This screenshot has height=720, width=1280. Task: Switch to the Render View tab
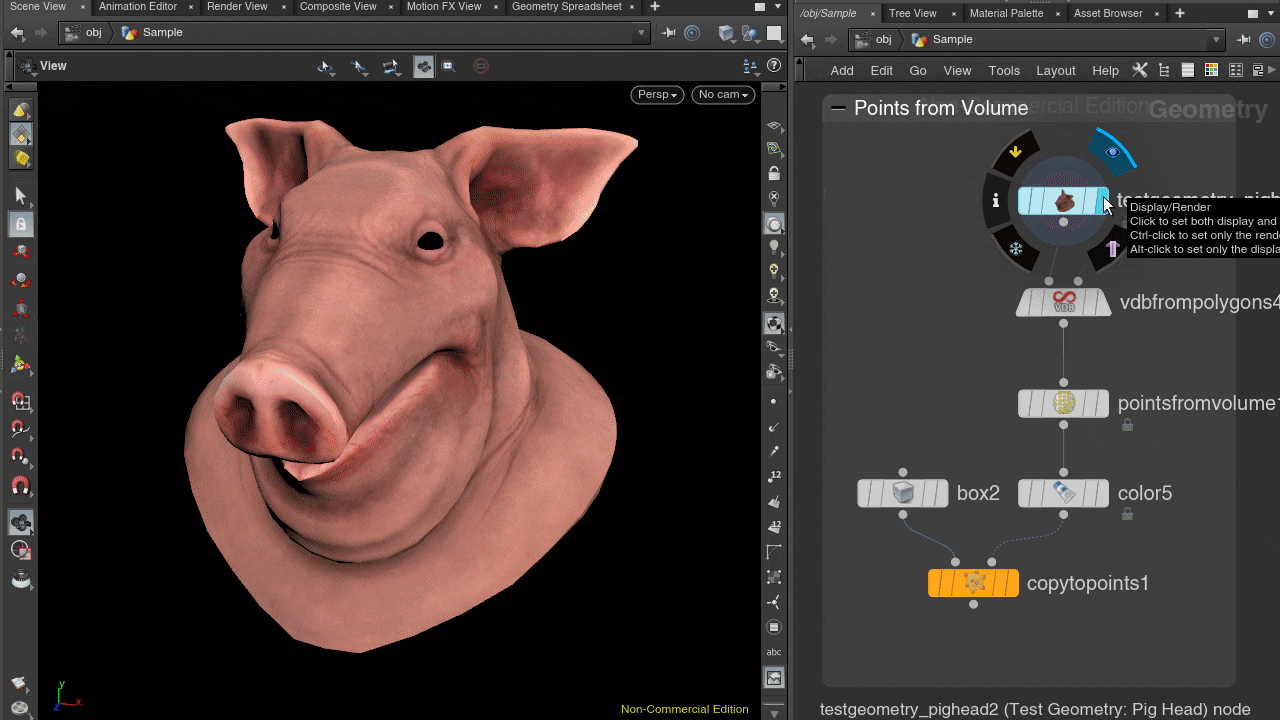(237, 6)
